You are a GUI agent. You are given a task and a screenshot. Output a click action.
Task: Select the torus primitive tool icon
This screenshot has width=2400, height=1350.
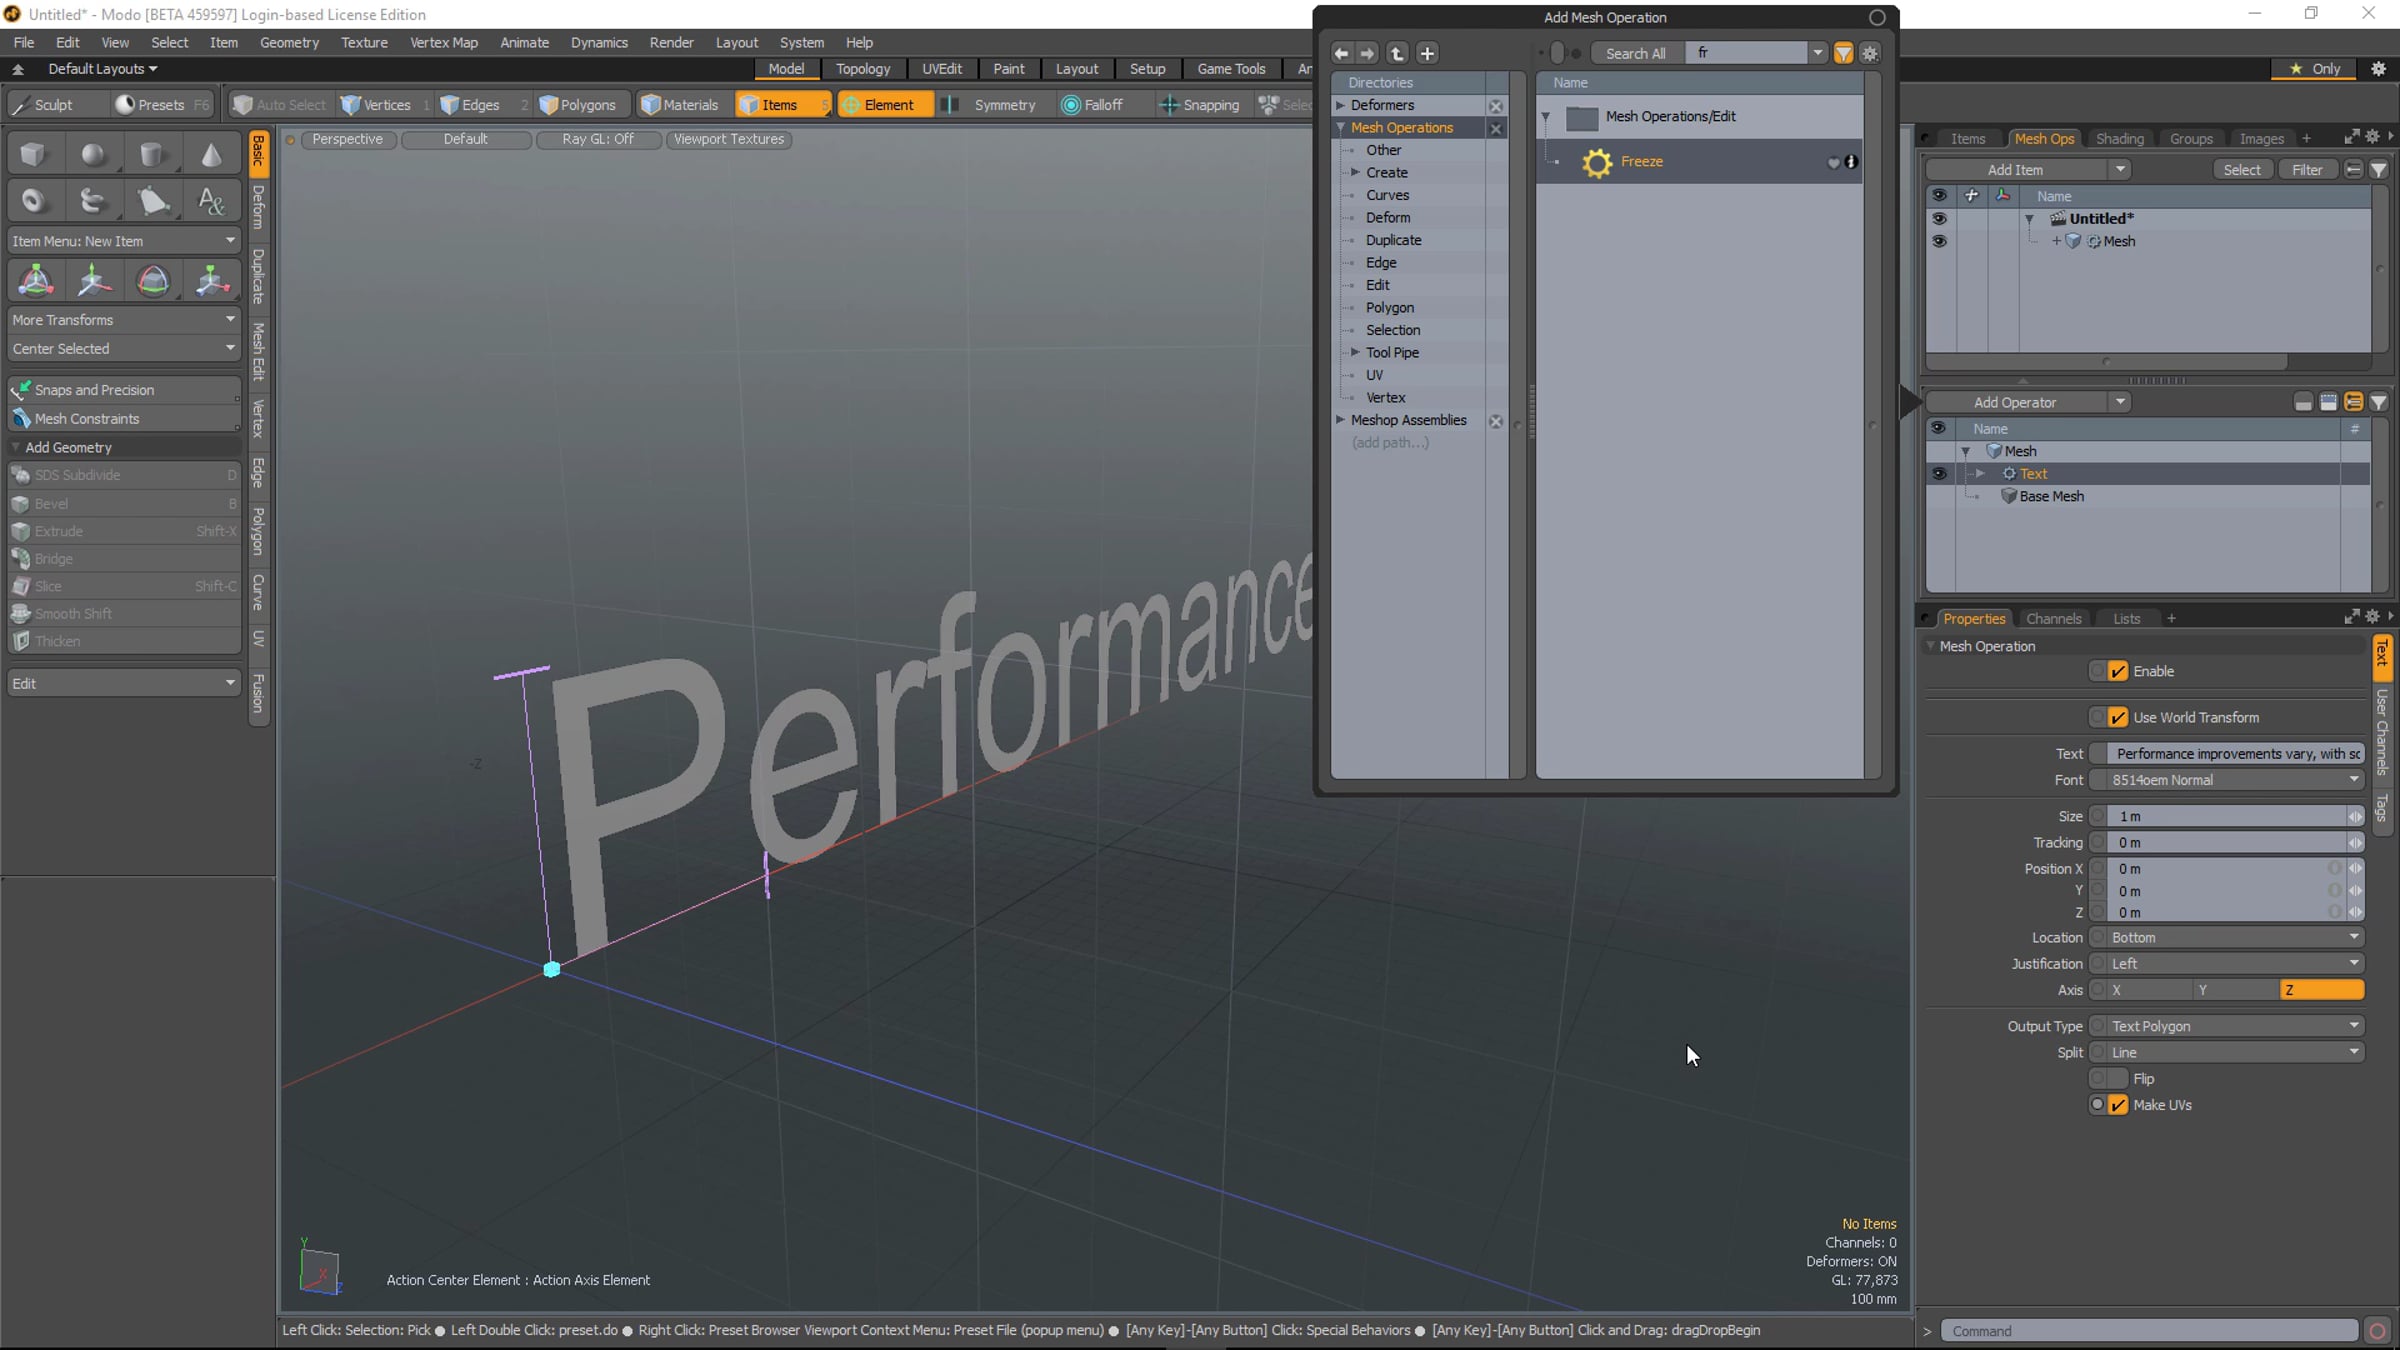(x=34, y=201)
